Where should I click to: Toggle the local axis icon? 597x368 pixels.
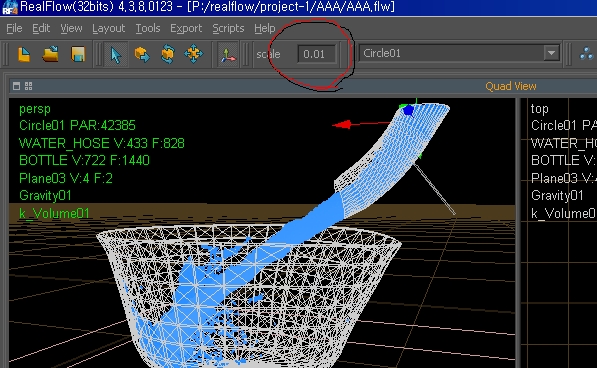pos(228,55)
